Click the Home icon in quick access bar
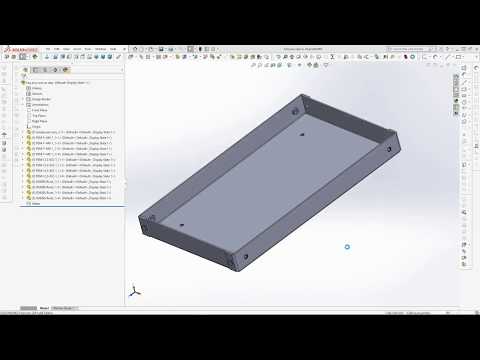This screenshot has height=360, width=480. (135, 49)
